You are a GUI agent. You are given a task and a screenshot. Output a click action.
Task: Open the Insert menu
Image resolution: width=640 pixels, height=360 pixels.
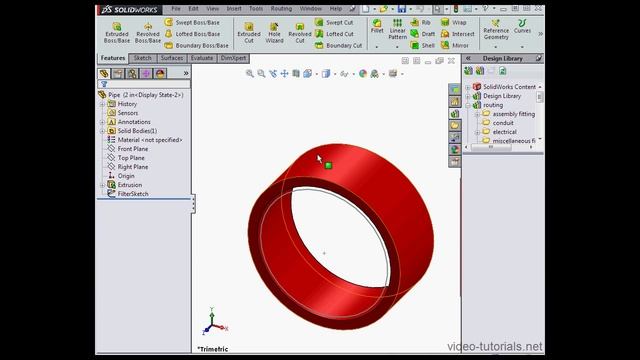234,9
